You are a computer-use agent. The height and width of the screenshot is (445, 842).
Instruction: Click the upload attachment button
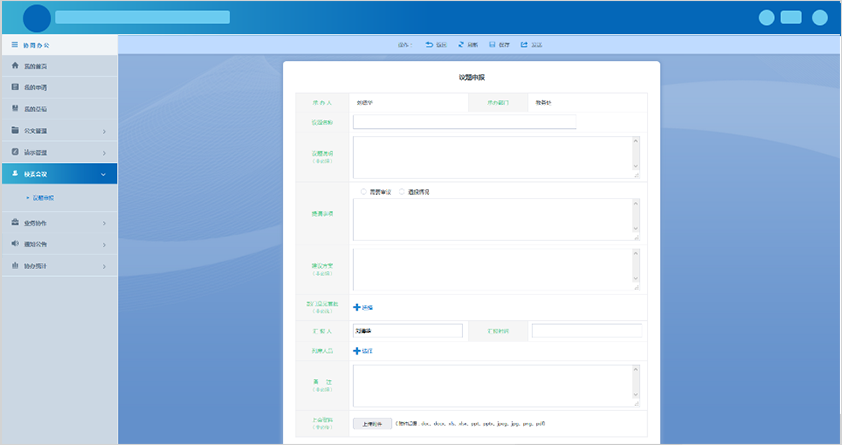pos(372,424)
